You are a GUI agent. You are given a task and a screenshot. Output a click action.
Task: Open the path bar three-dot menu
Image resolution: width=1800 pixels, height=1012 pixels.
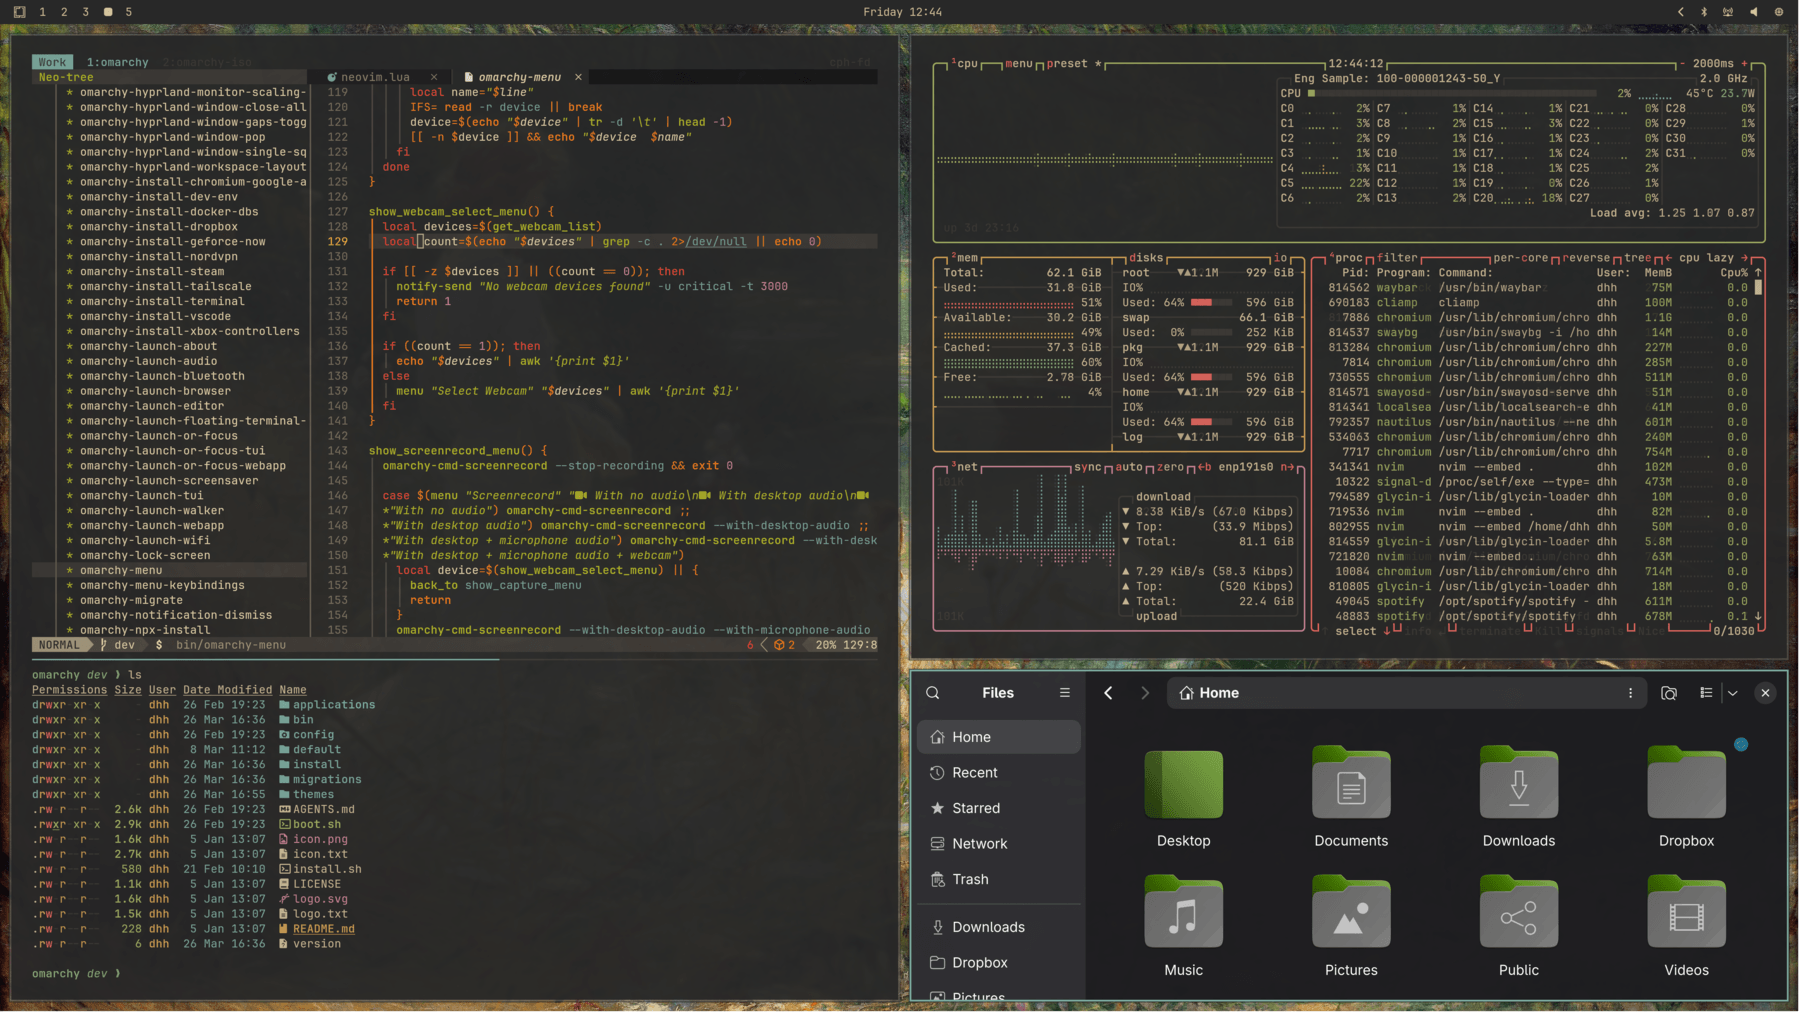(1630, 693)
